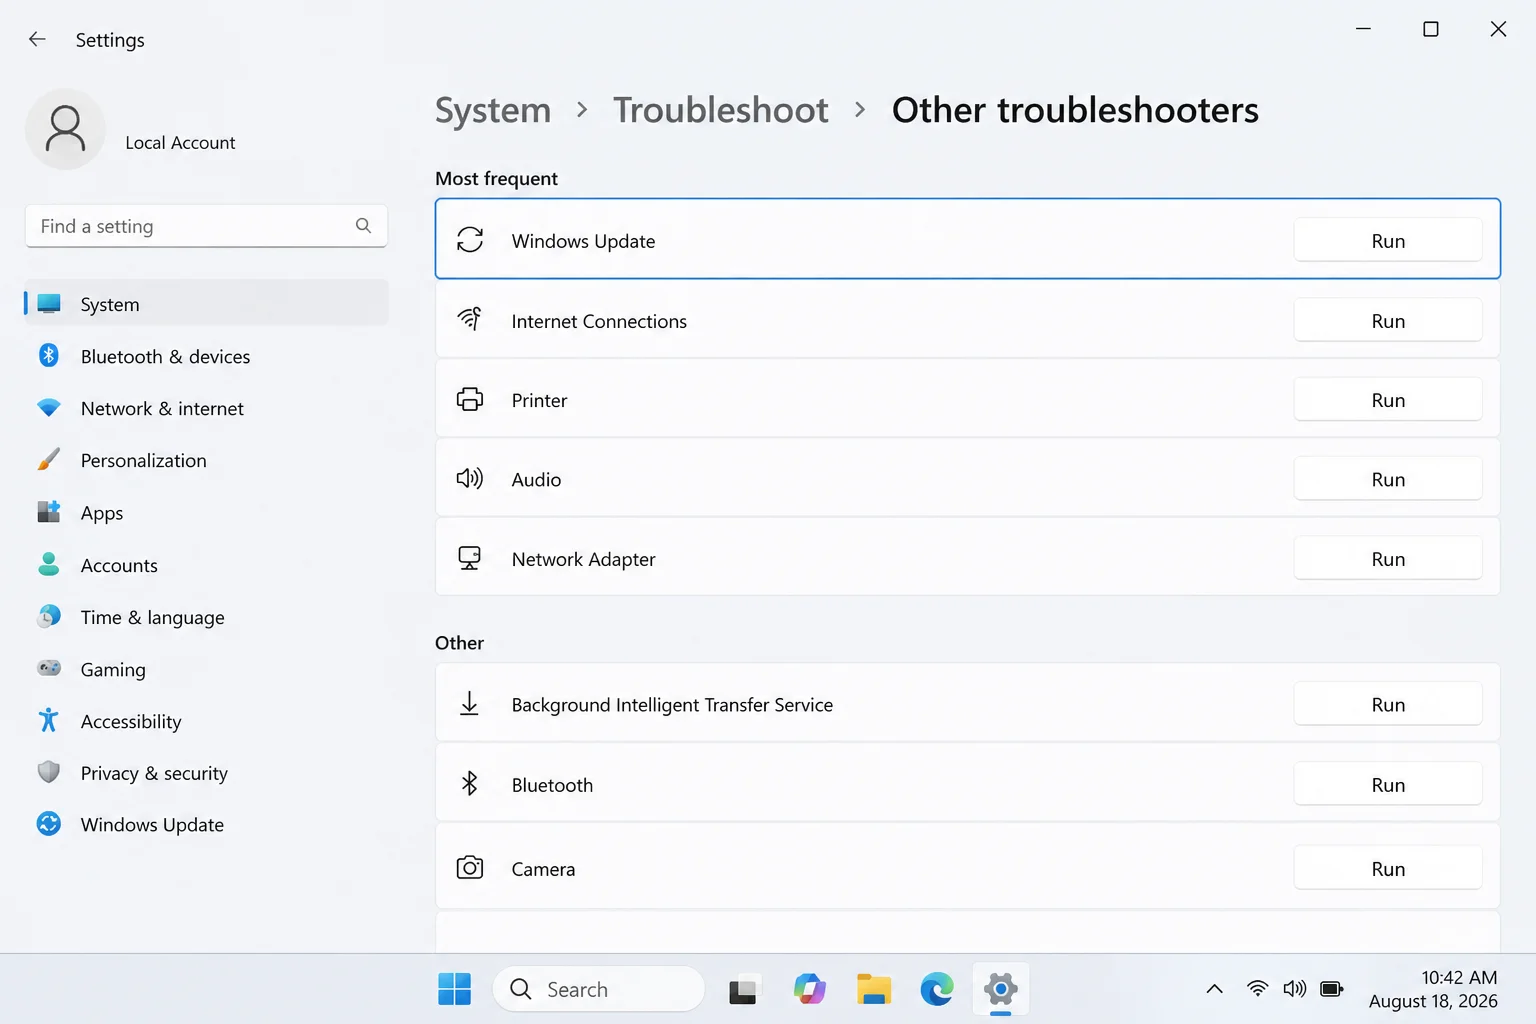Click the Audio speaker icon in list
Screen dimensions: 1536x1024
[x=470, y=478]
